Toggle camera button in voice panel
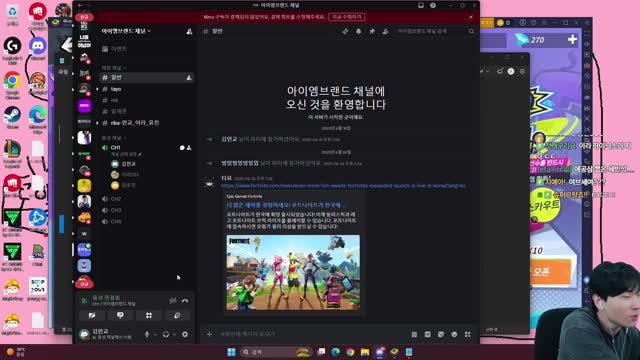640x360 pixels. click(x=92, y=316)
